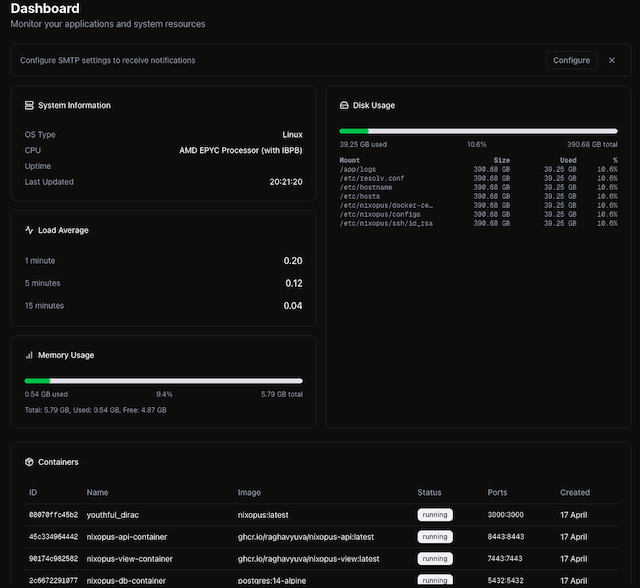Click the /etc/nixopus/configs mount row
This screenshot has width=640, height=588.
coord(478,214)
